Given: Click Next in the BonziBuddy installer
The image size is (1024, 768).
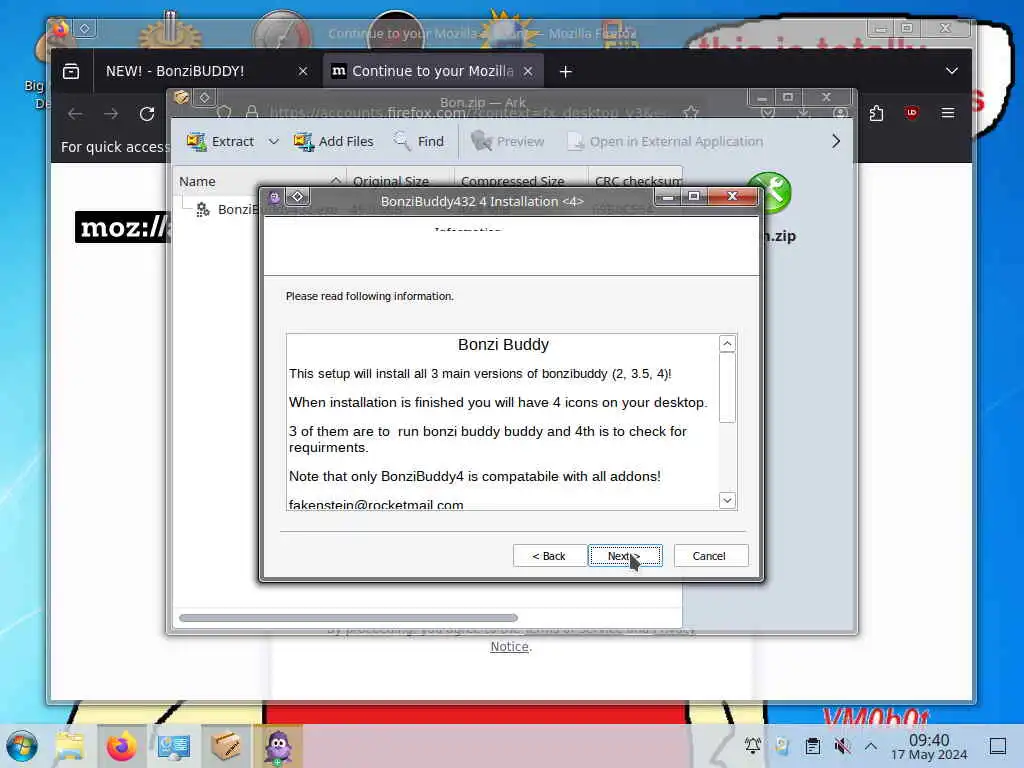Looking at the screenshot, I should tap(625, 556).
